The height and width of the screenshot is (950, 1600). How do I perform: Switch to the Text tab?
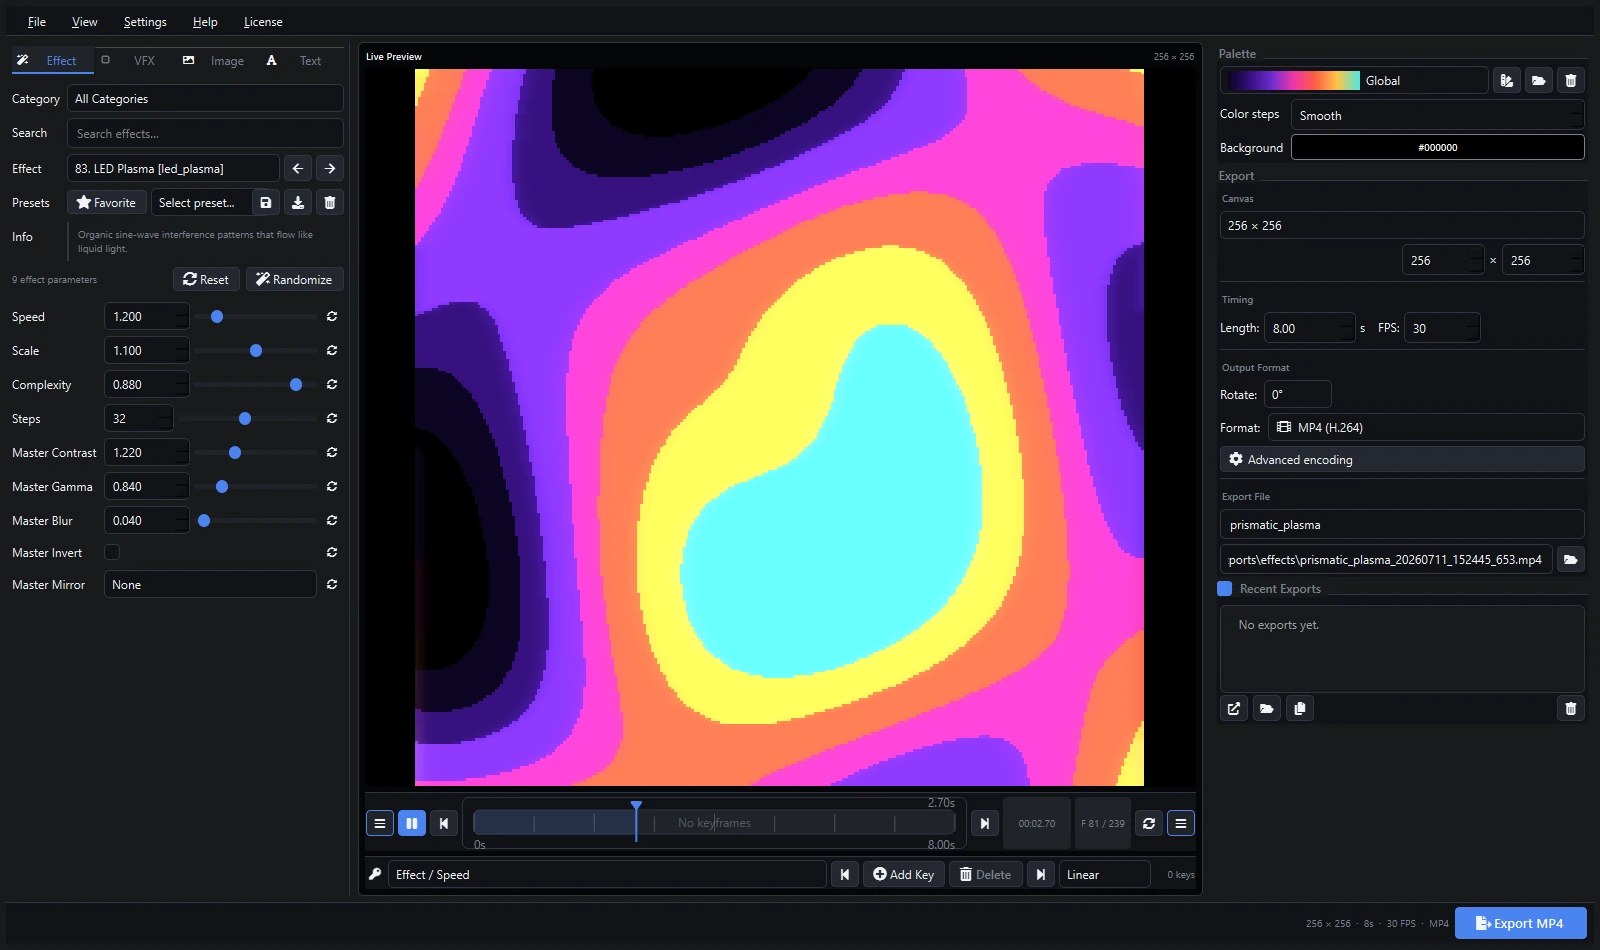[298, 60]
